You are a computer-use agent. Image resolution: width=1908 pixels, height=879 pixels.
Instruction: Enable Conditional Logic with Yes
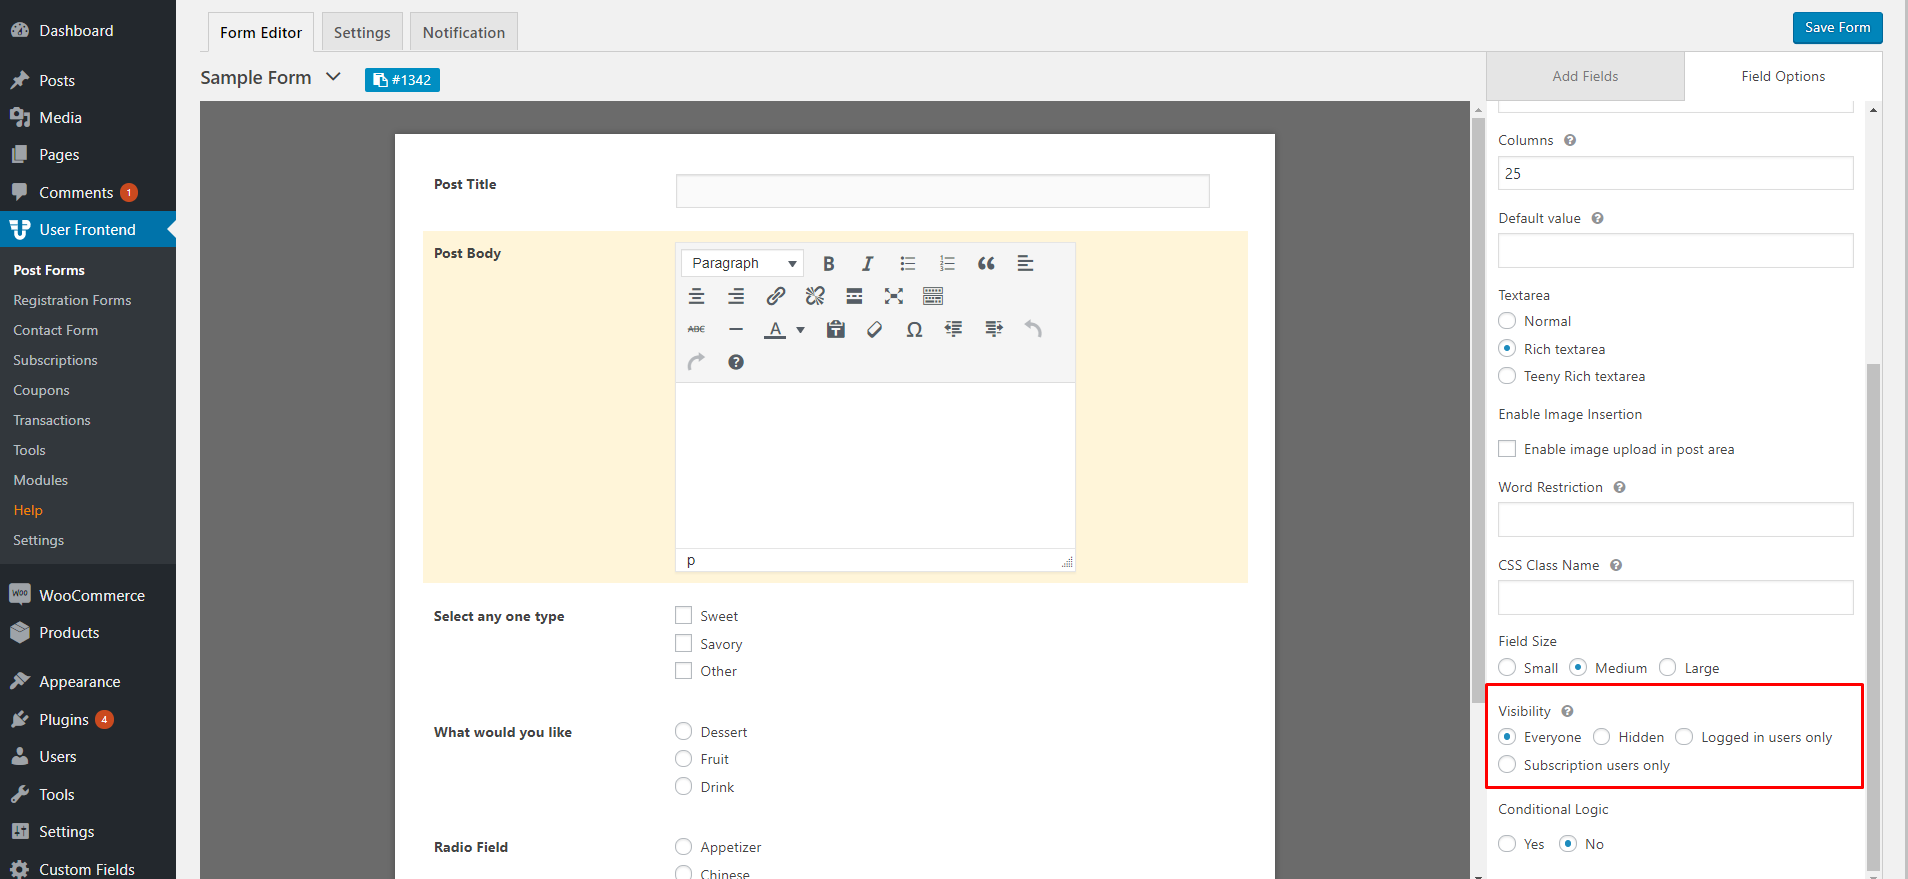click(1507, 844)
